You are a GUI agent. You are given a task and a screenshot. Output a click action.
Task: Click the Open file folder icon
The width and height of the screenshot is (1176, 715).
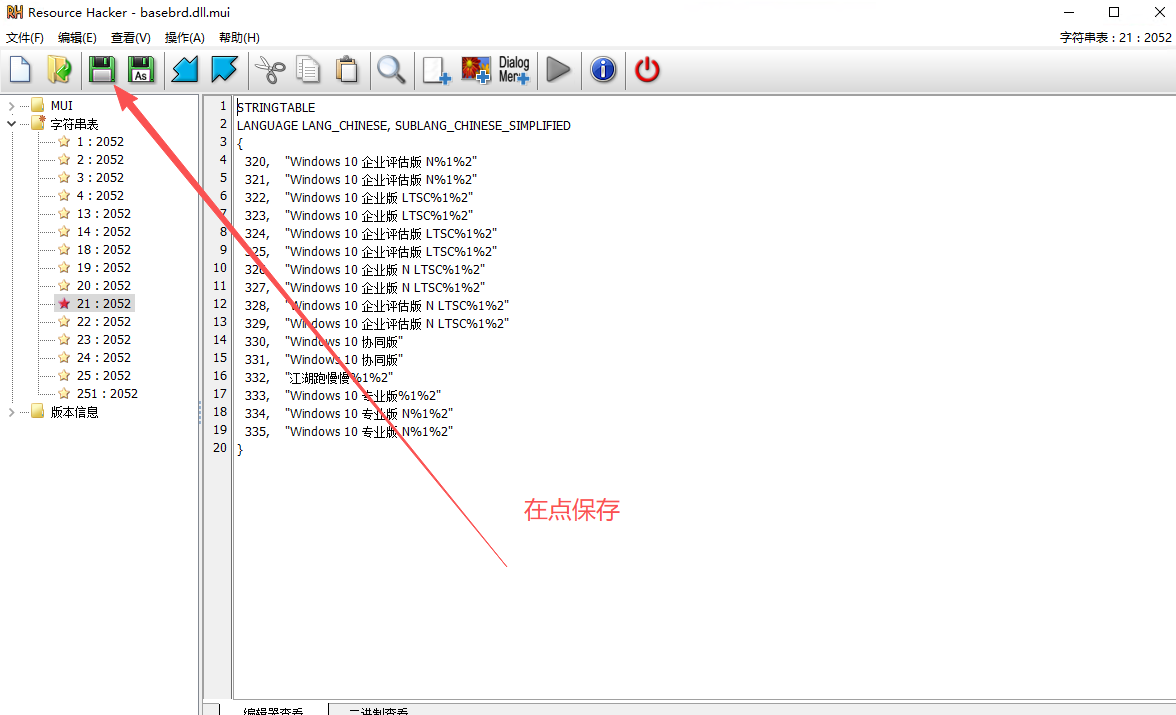(59, 70)
